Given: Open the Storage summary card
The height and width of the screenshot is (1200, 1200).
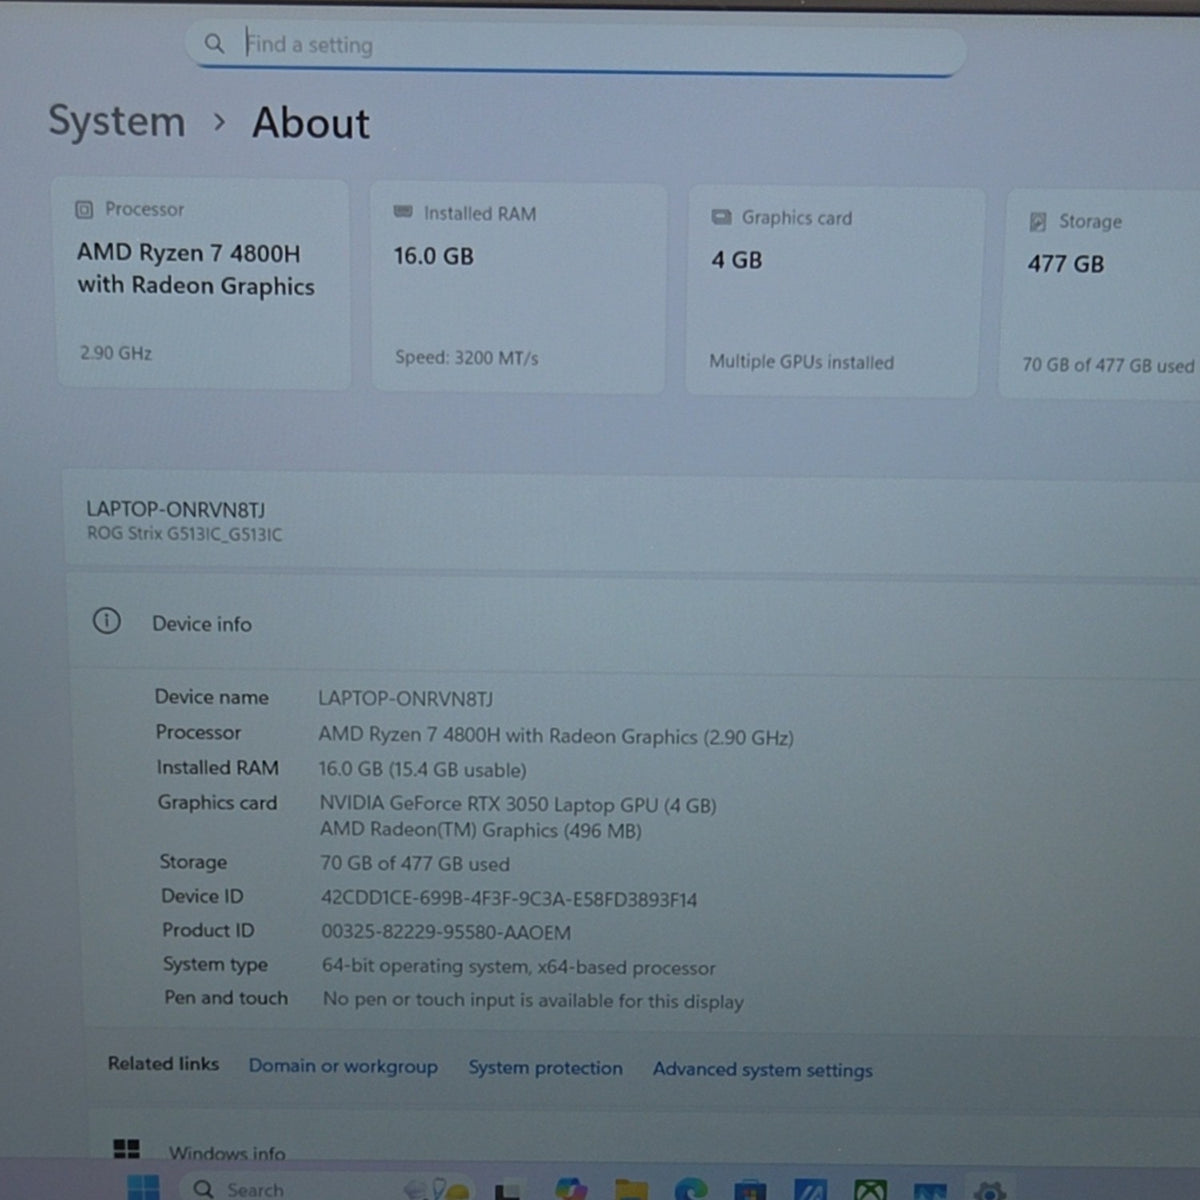Looking at the screenshot, I should [1101, 295].
